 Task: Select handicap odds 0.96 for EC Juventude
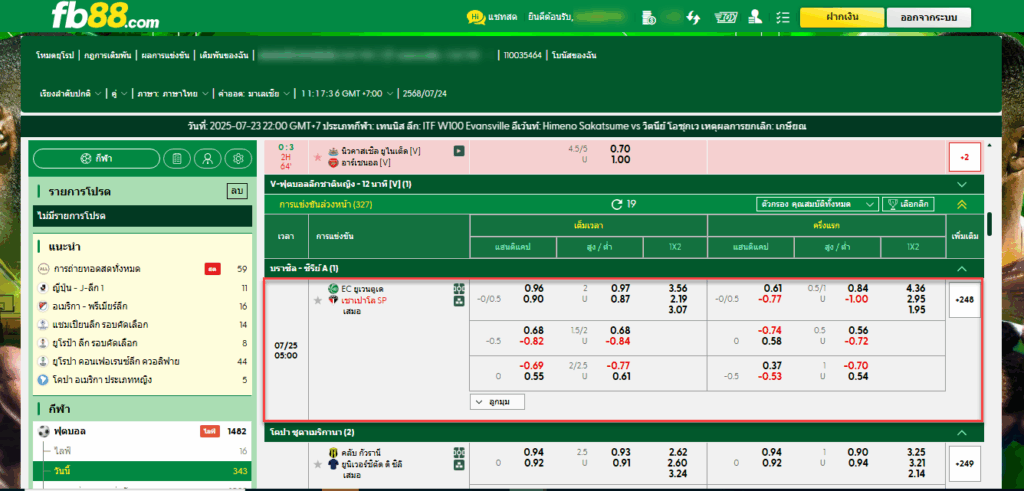(534, 288)
